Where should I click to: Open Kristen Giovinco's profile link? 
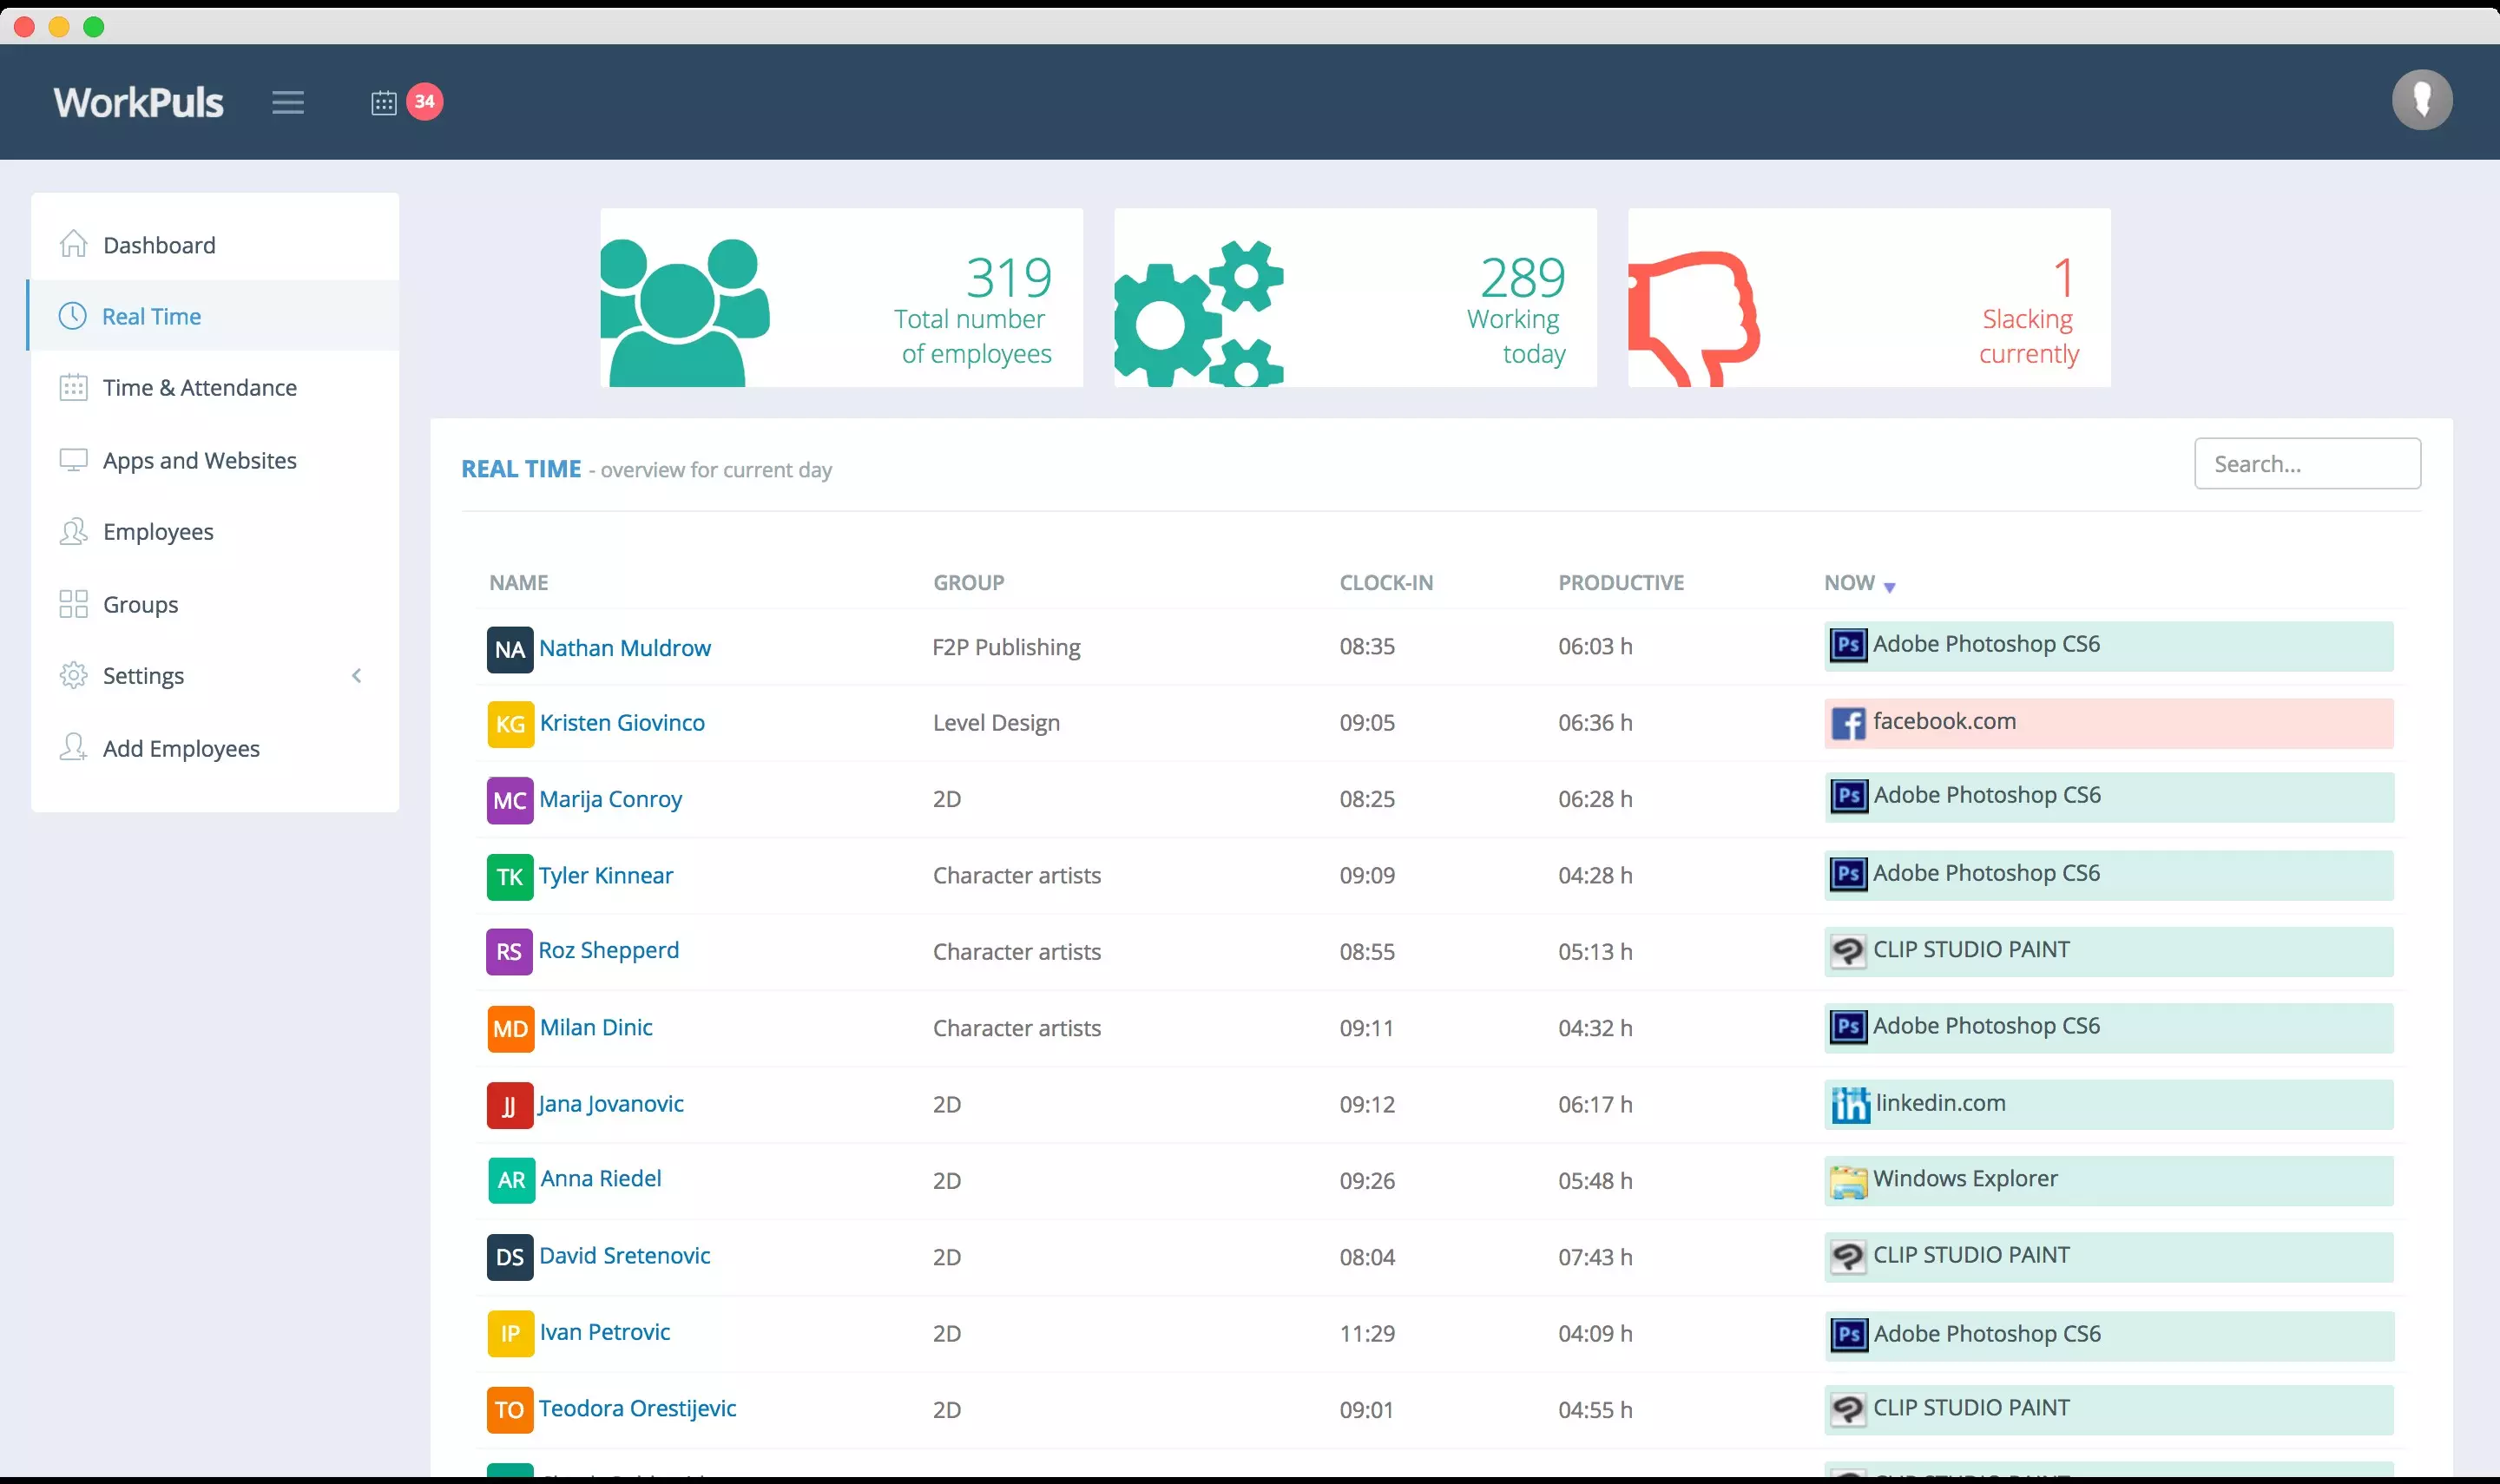(621, 723)
